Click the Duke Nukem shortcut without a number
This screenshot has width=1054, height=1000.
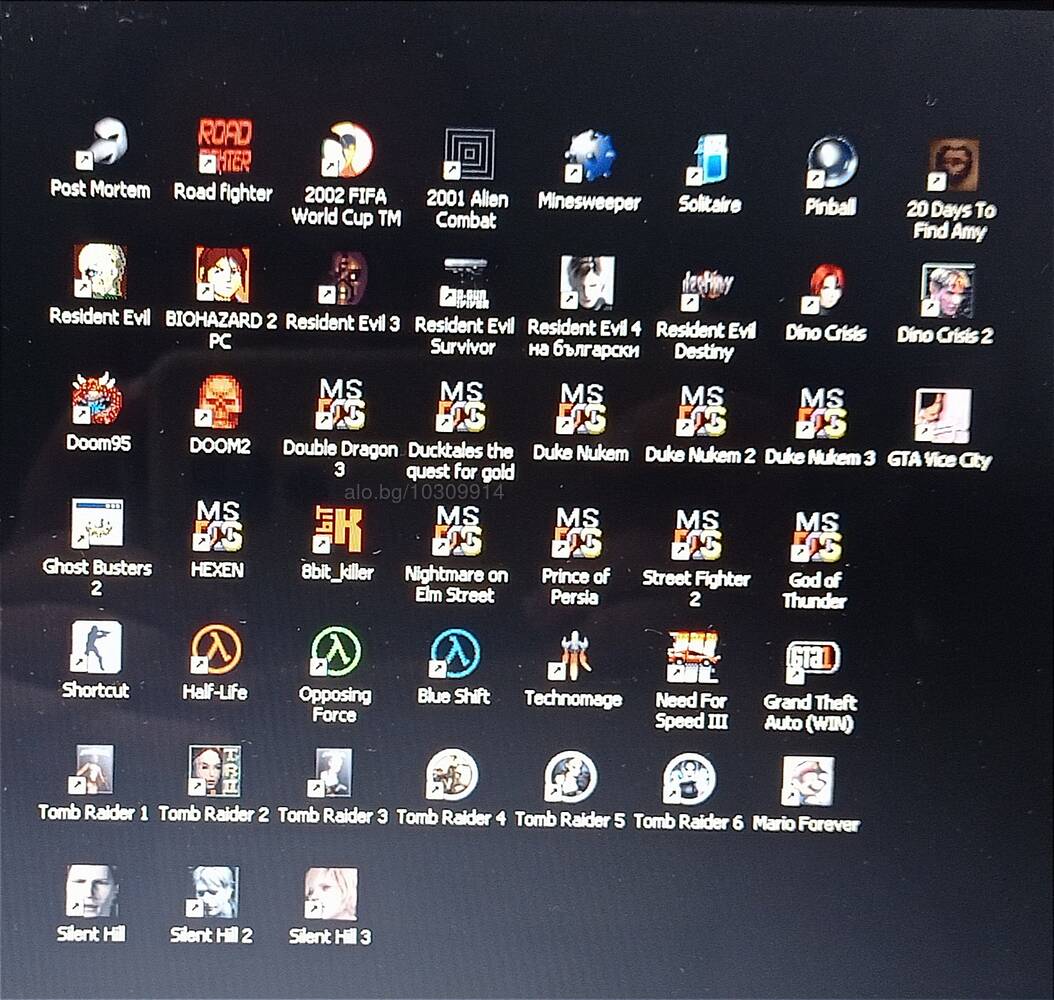[x=581, y=409]
